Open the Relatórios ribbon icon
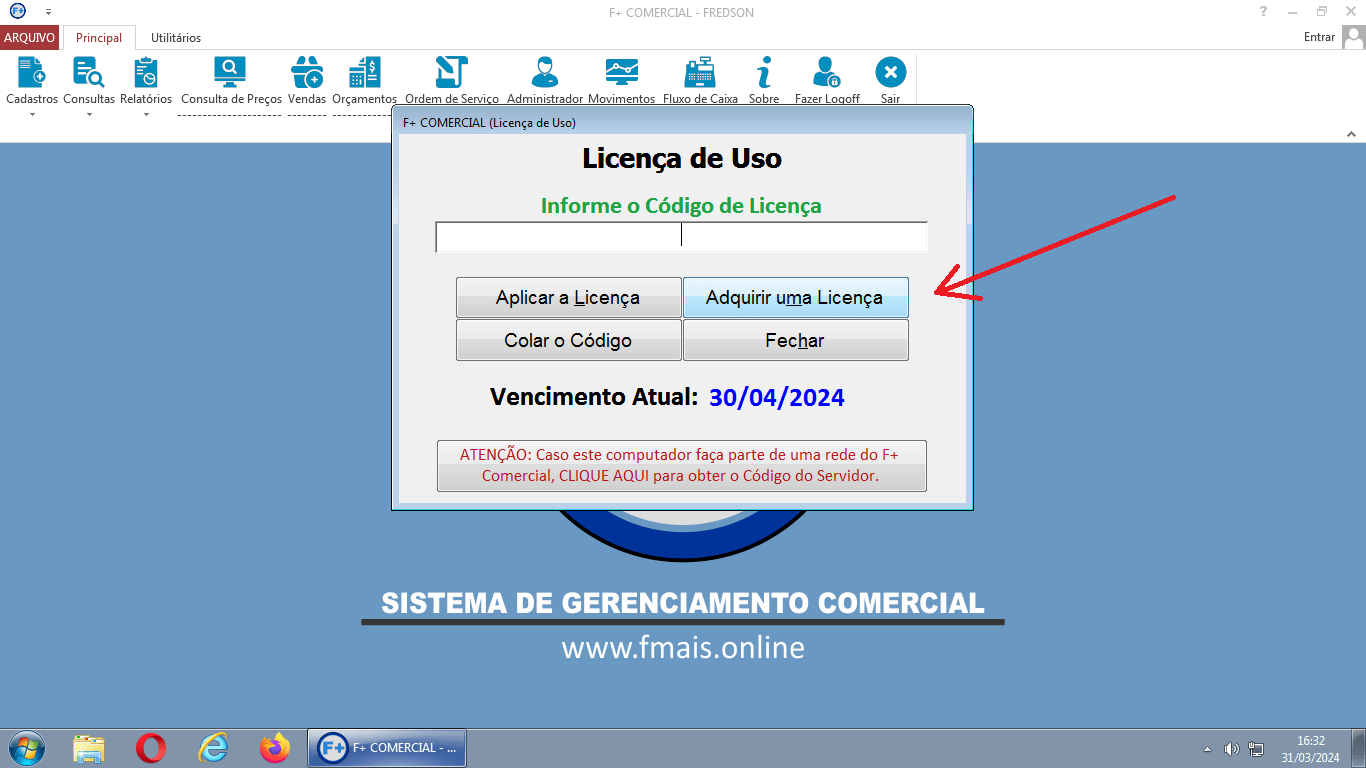 [x=146, y=73]
